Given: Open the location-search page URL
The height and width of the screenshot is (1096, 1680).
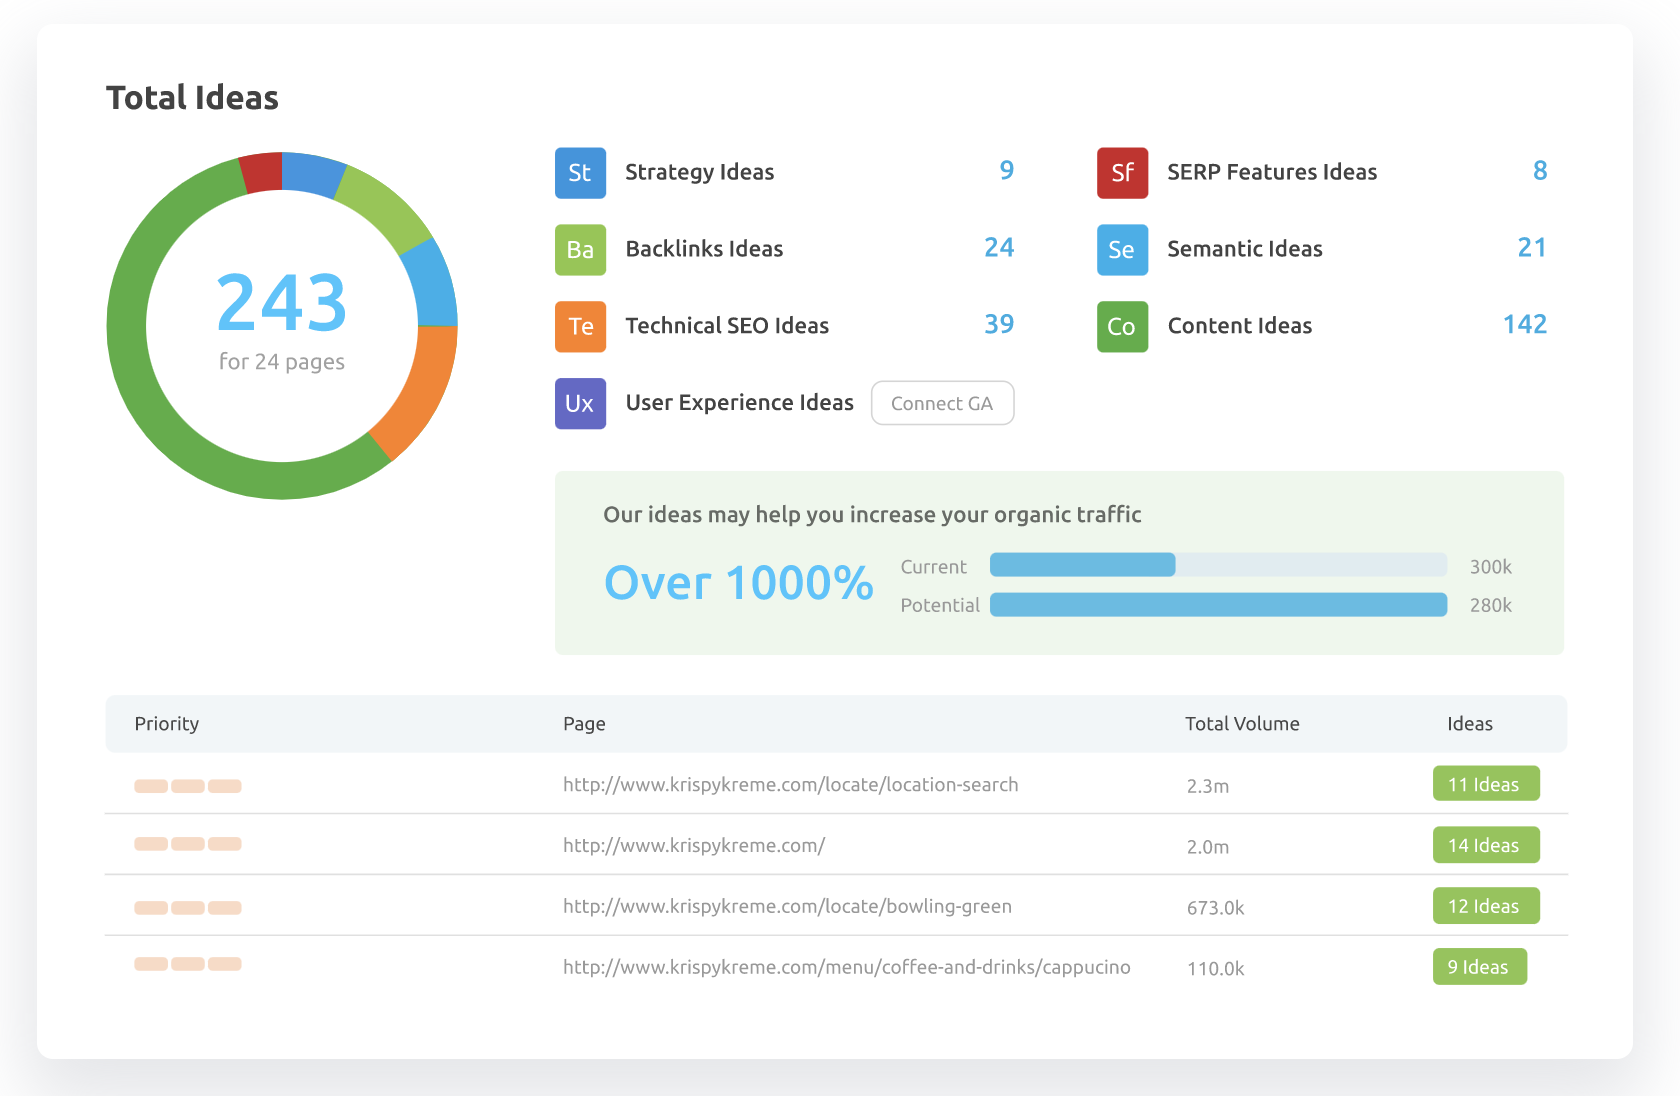Looking at the screenshot, I should coord(790,784).
